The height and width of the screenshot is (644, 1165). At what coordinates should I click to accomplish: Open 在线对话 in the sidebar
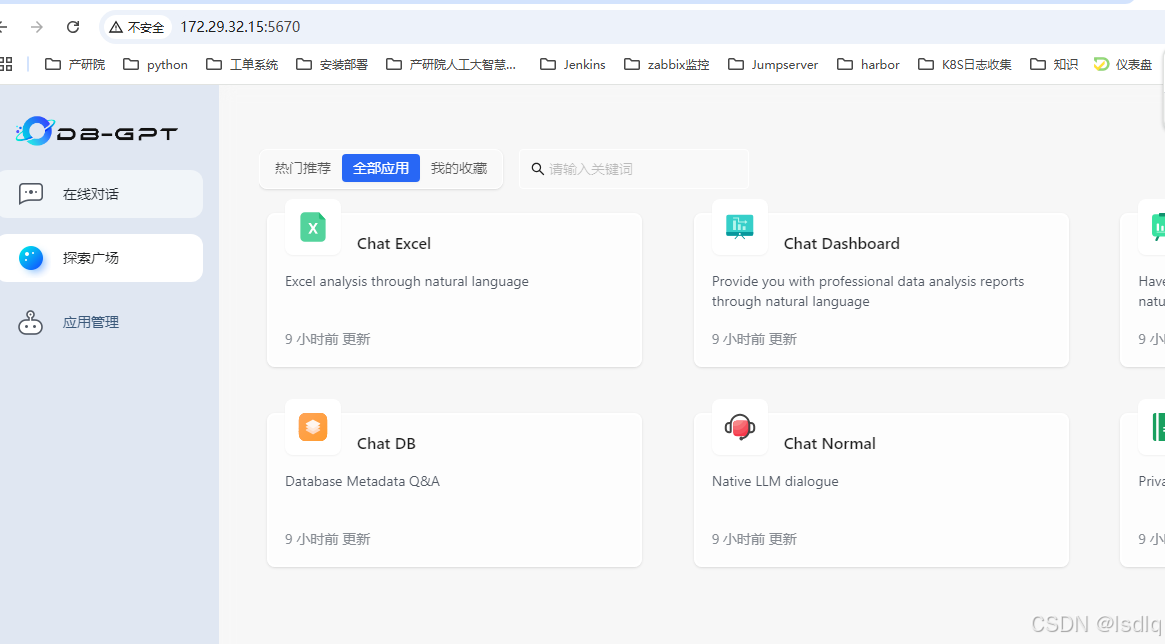[x=101, y=194]
